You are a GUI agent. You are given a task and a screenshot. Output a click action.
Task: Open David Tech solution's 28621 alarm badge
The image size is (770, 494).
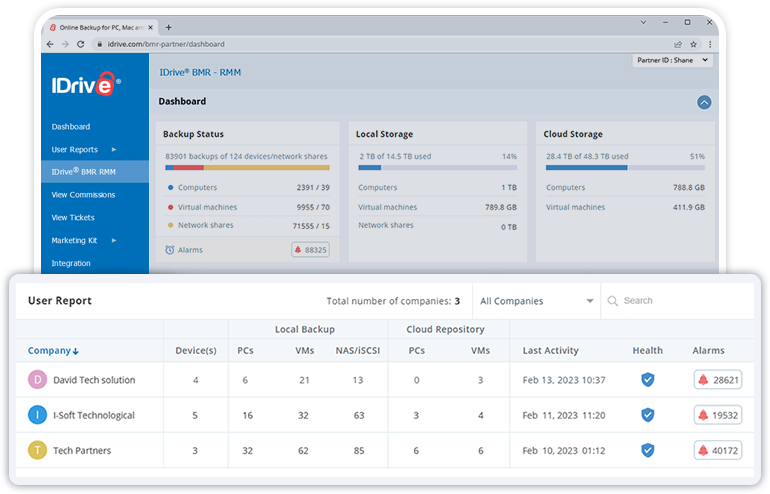(717, 380)
